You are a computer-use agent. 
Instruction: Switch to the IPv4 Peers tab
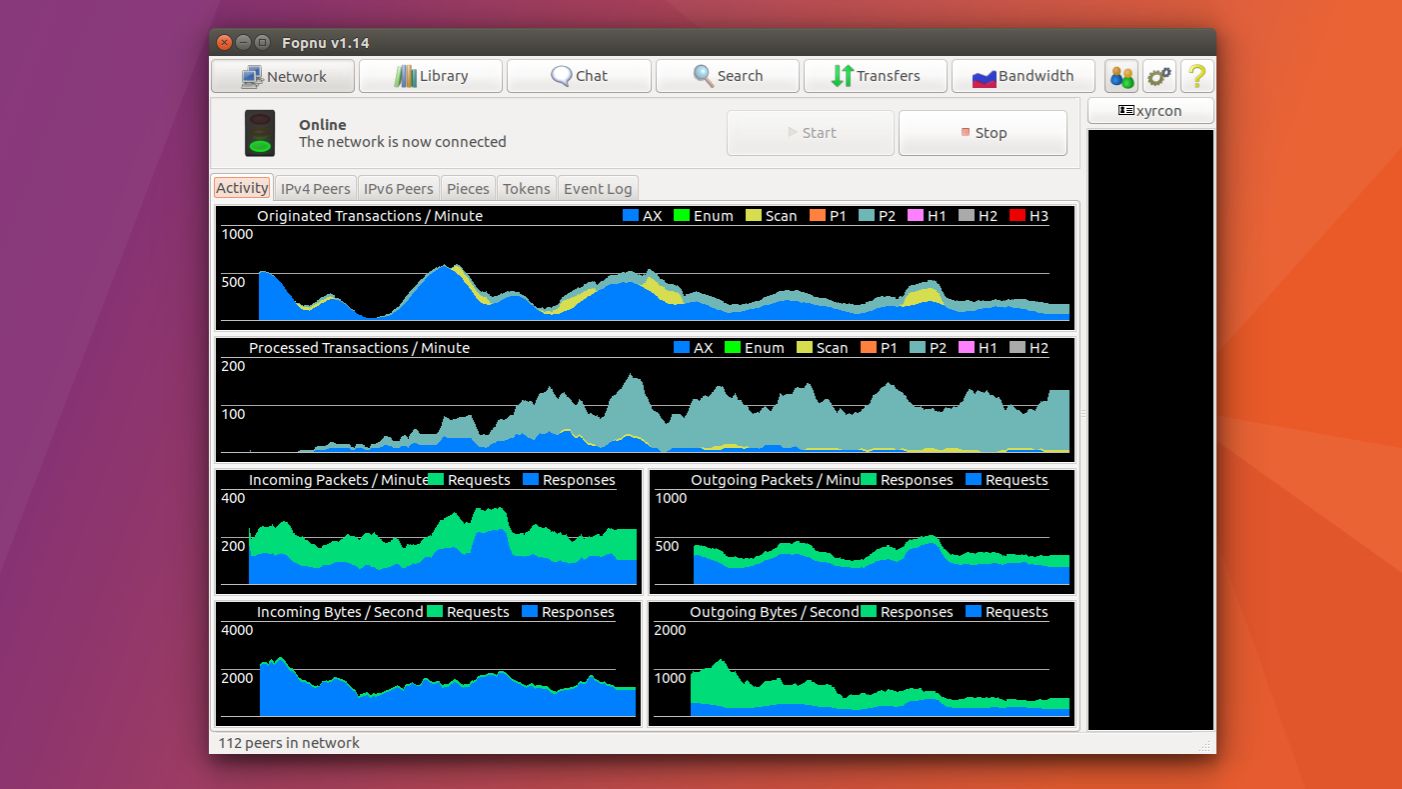(315, 188)
